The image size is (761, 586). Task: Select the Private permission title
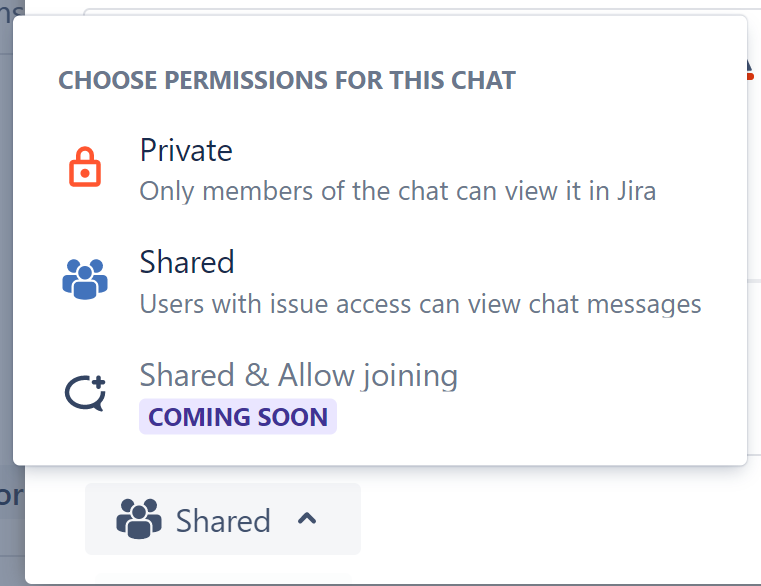pyautogui.click(x=186, y=150)
